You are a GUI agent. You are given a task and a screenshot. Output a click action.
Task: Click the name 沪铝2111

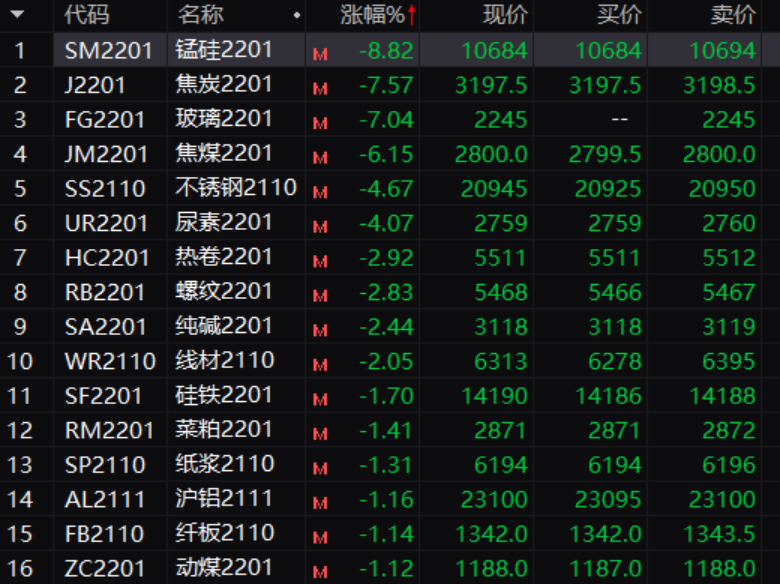click(223, 498)
